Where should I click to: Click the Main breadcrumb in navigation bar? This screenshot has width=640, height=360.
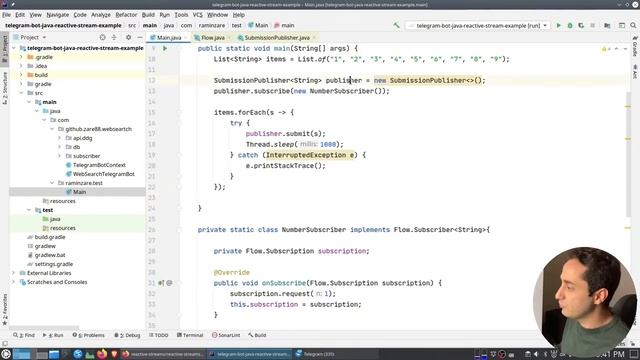point(258,25)
